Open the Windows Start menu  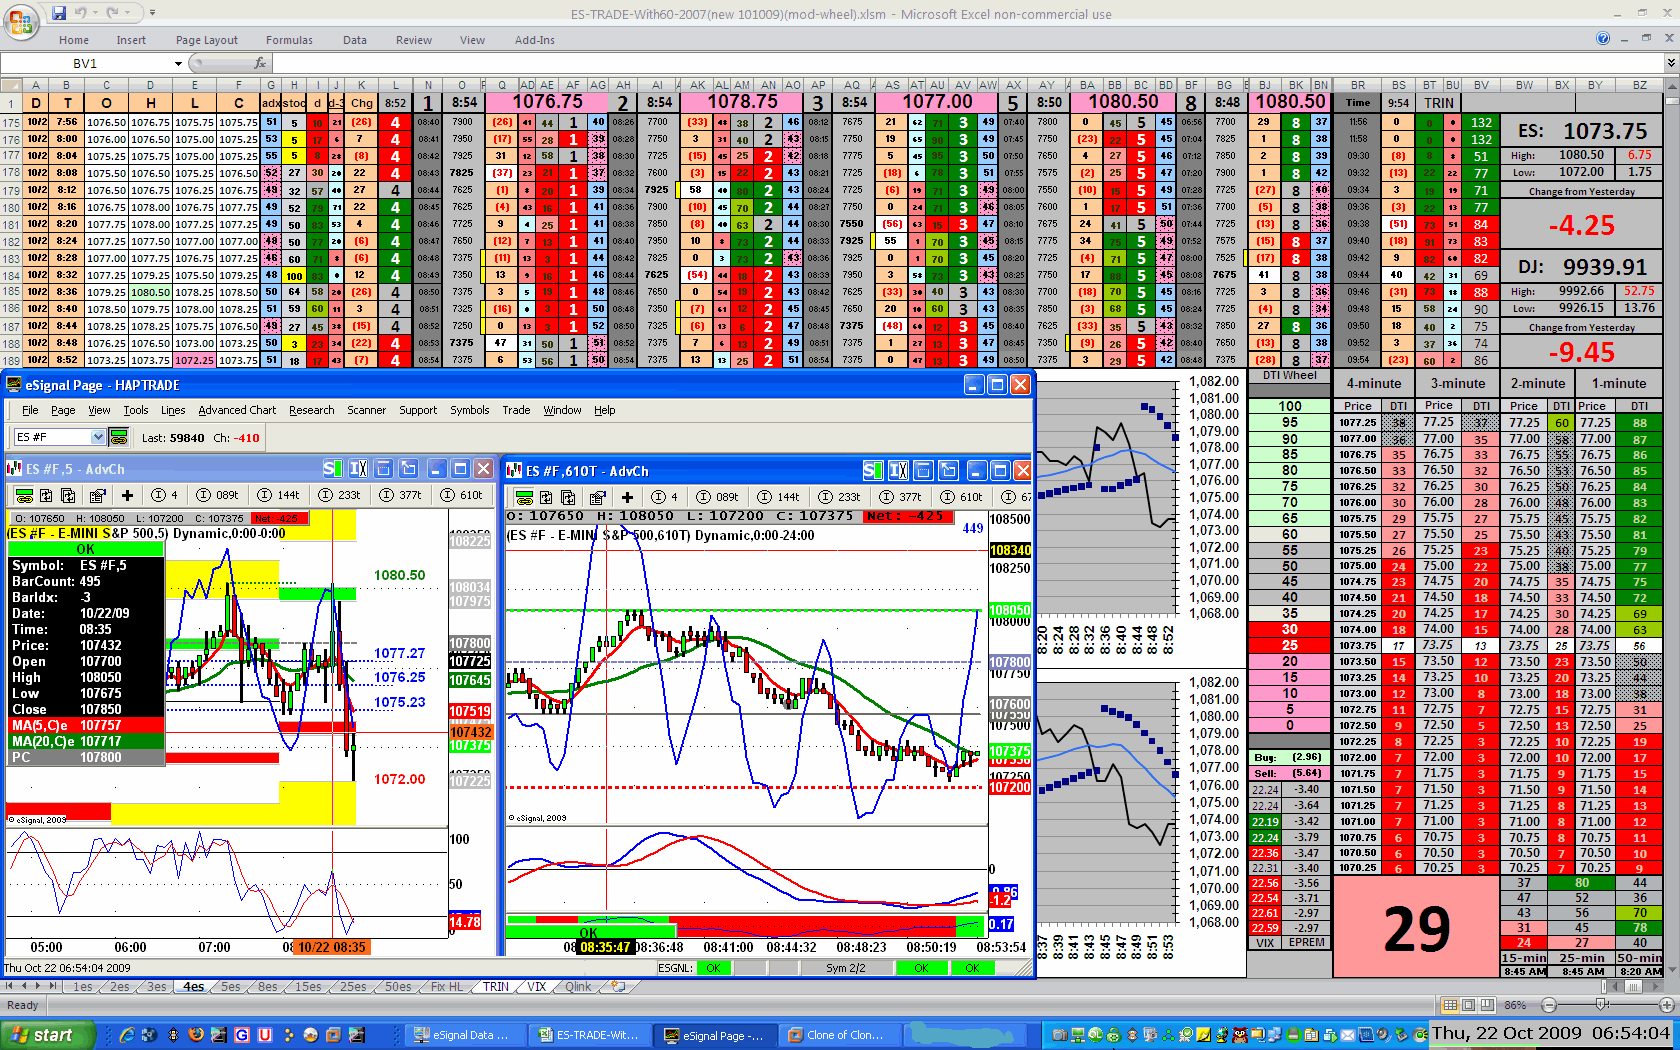click(48, 1035)
